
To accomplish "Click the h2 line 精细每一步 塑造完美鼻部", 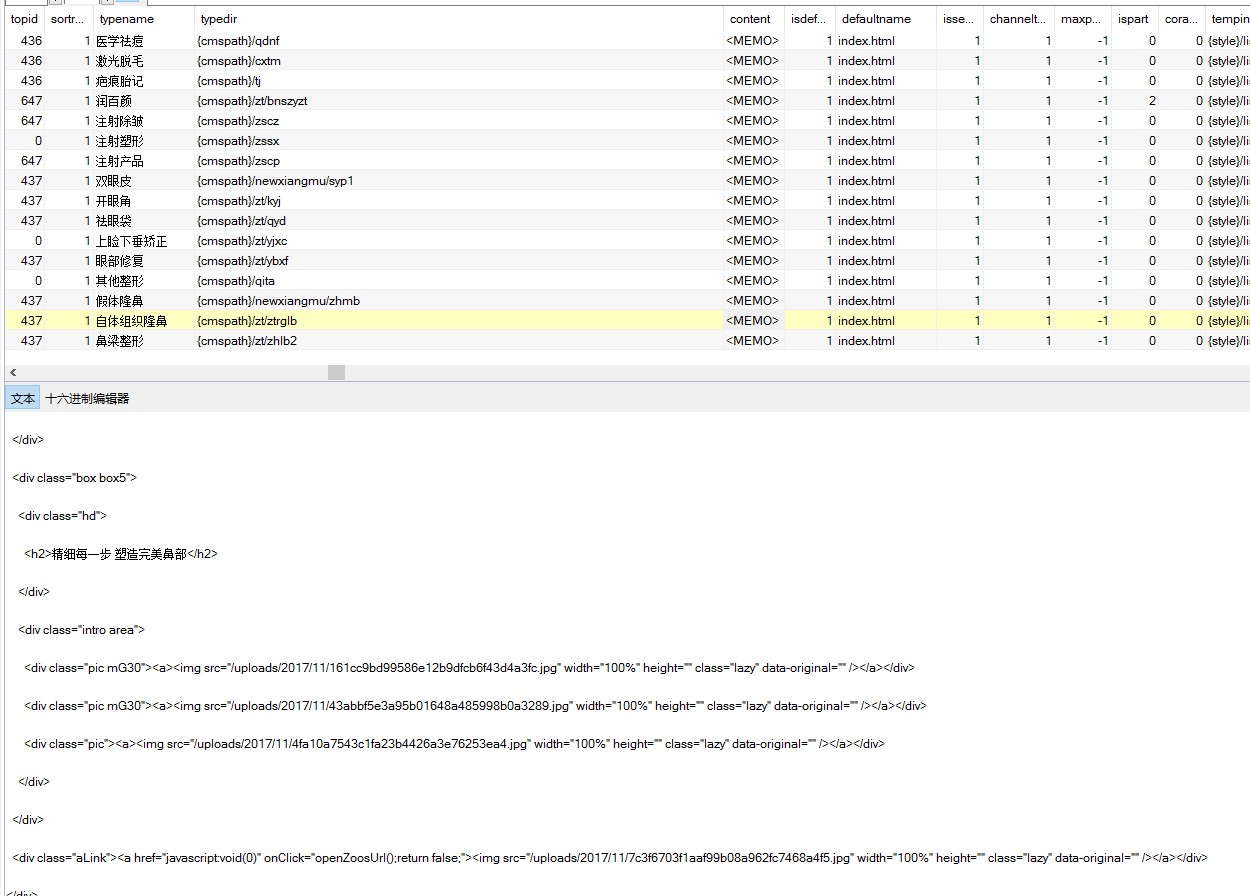I will (121, 554).
